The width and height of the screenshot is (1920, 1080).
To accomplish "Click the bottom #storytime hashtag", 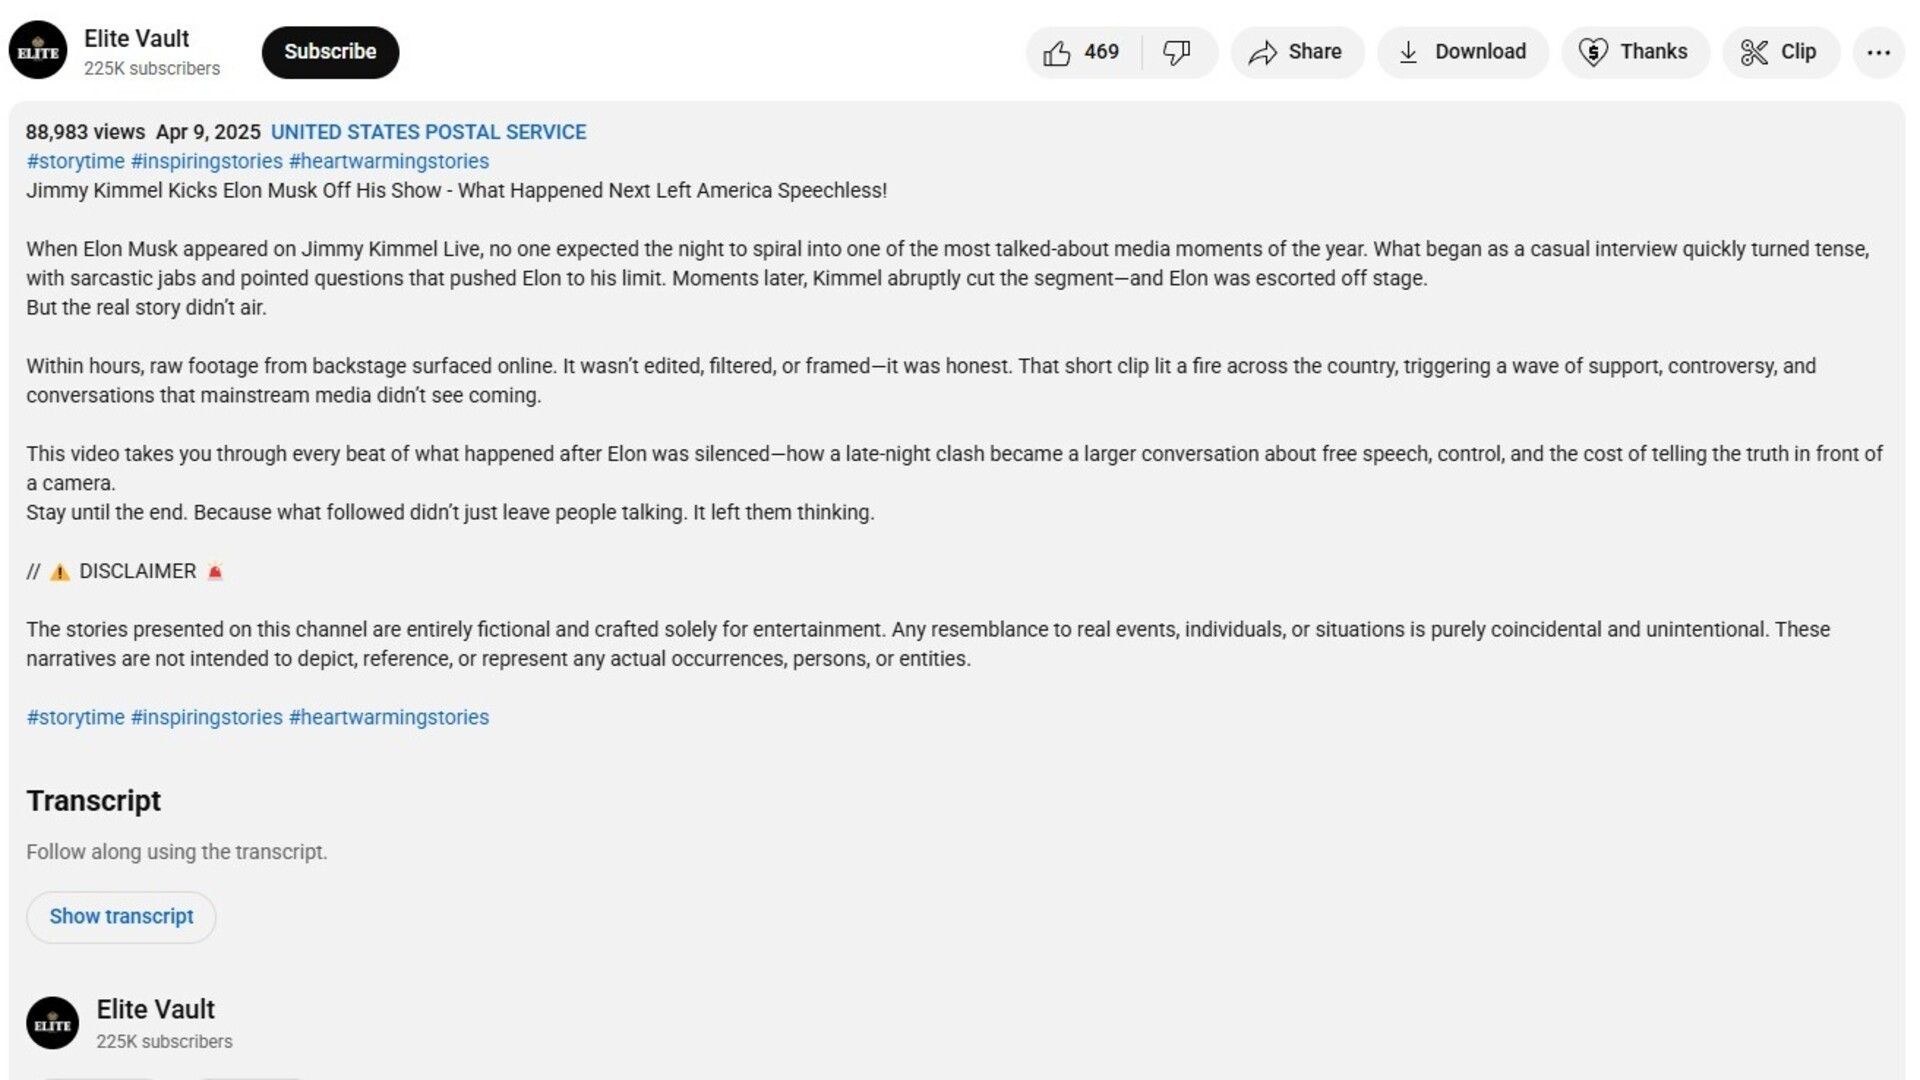I will (76, 717).
